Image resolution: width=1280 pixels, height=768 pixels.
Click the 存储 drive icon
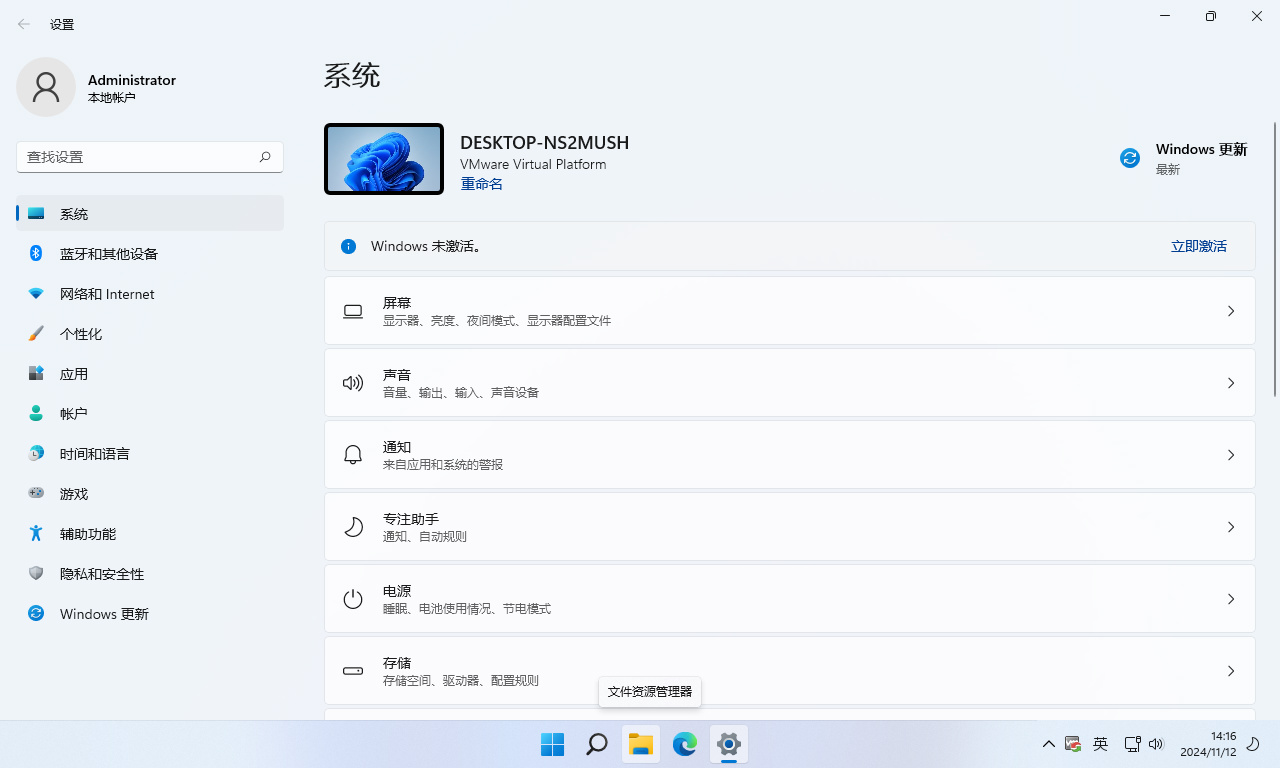pos(353,671)
